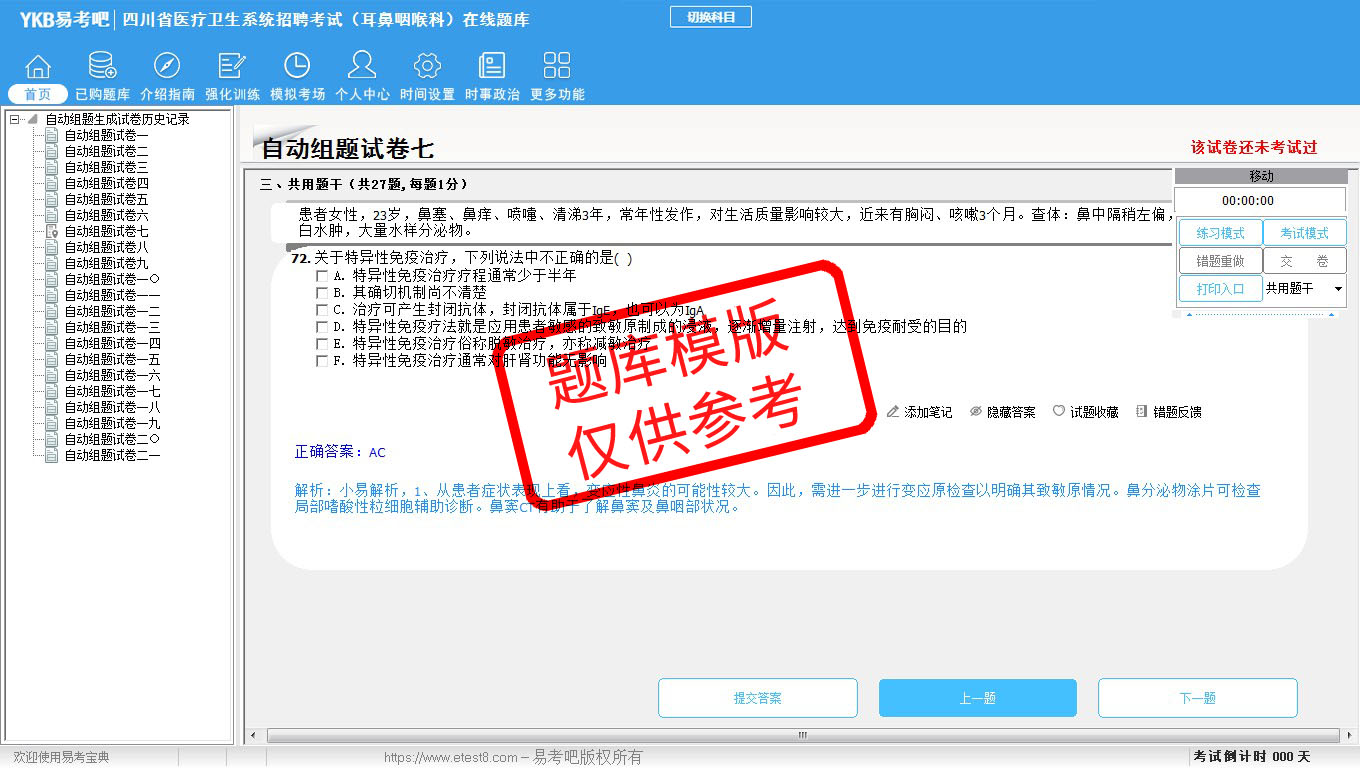The width and height of the screenshot is (1360, 768).
Task: Open the 模拟考场 clock icon
Action: [x=297, y=66]
